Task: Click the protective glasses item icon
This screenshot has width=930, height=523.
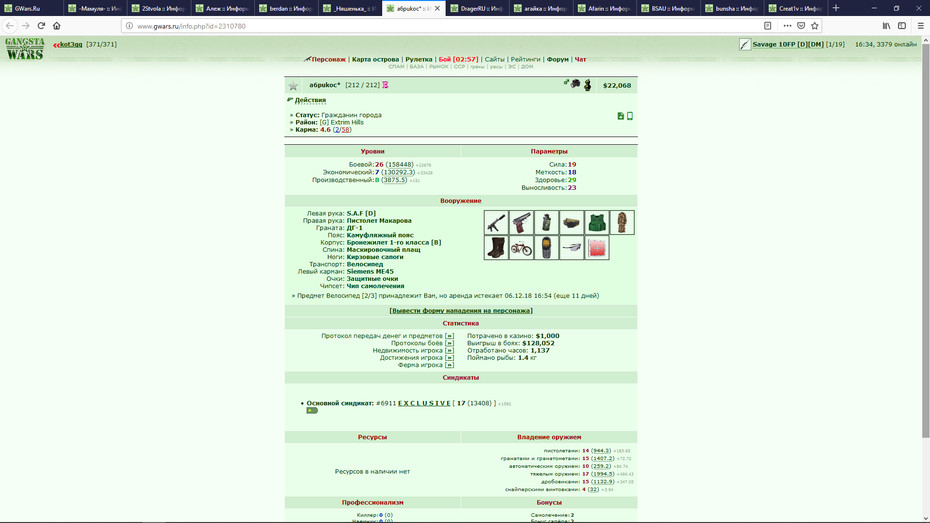Action: [572, 248]
